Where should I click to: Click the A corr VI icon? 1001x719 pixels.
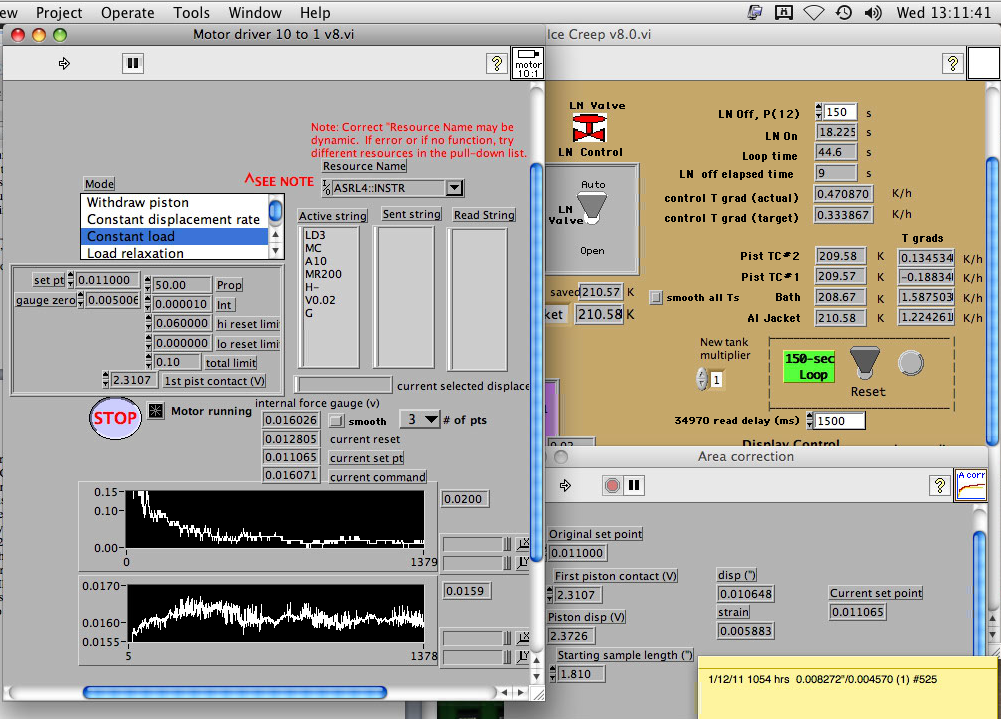click(x=970, y=484)
